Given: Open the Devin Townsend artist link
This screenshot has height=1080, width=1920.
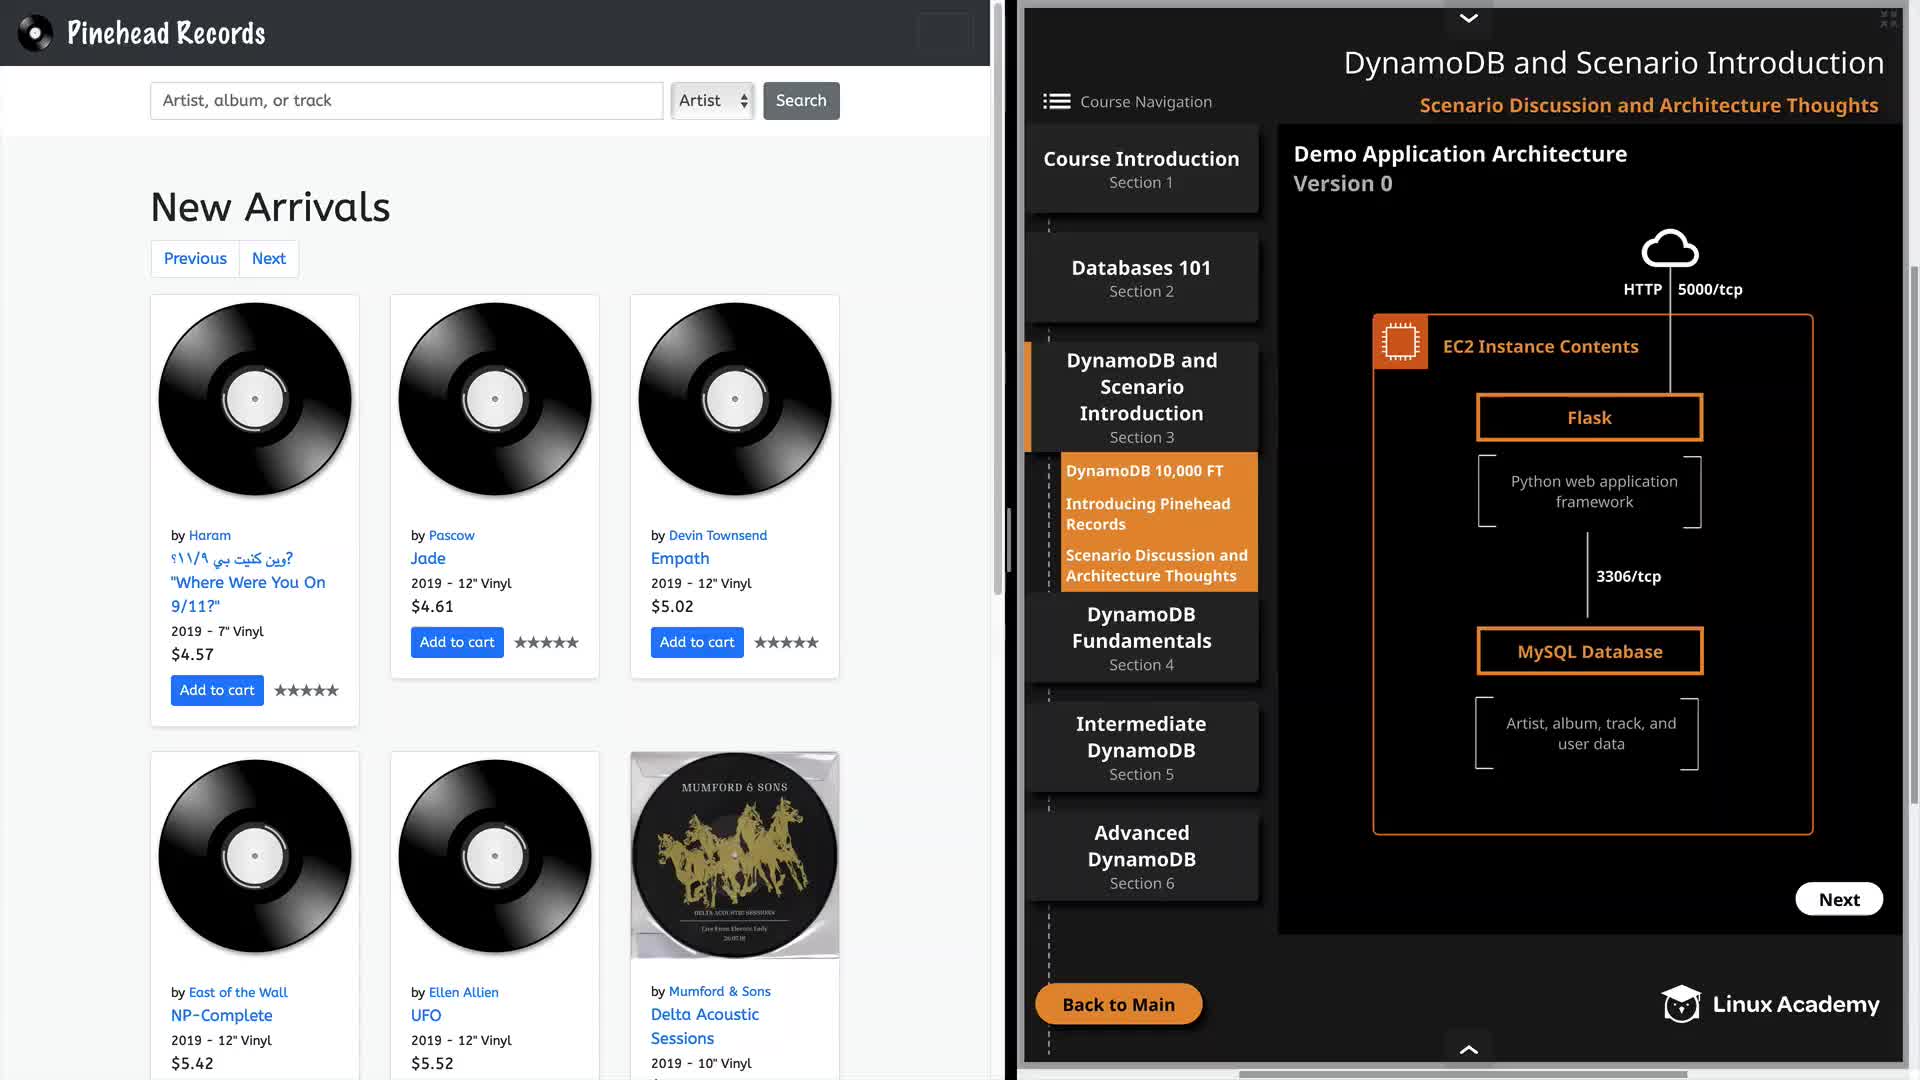Looking at the screenshot, I should (x=717, y=536).
